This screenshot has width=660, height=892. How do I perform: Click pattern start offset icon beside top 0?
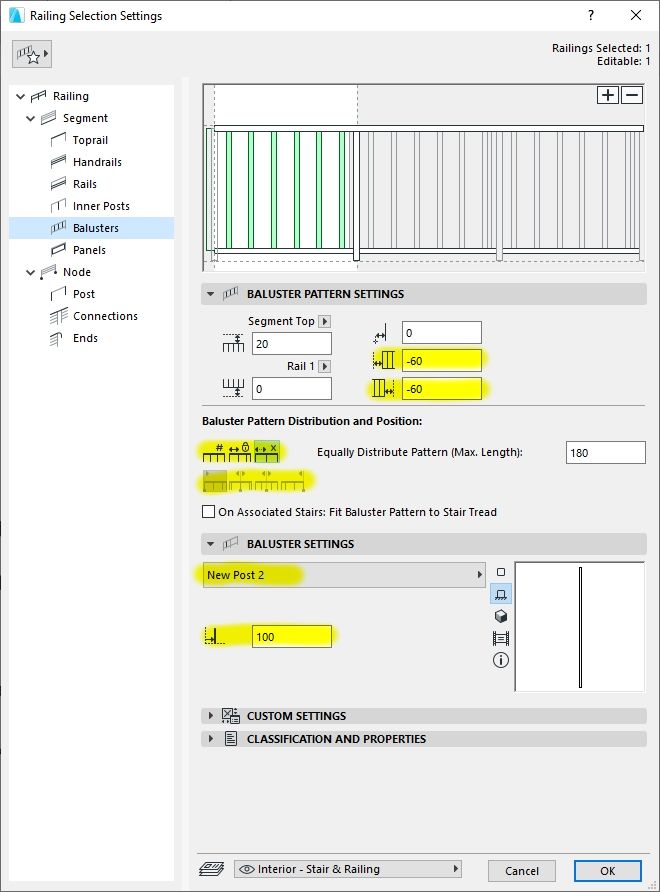coord(380,333)
